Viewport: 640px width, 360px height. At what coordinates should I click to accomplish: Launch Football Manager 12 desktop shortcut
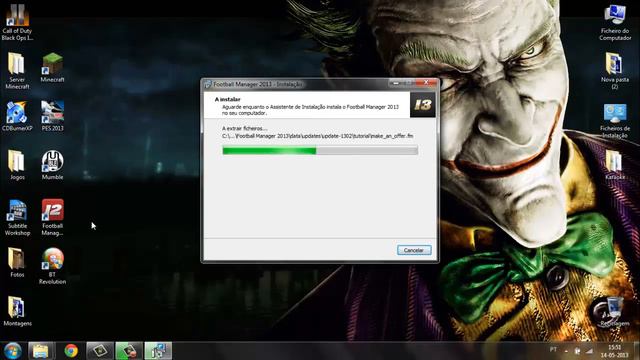pyautogui.click(x=52, y=218)
